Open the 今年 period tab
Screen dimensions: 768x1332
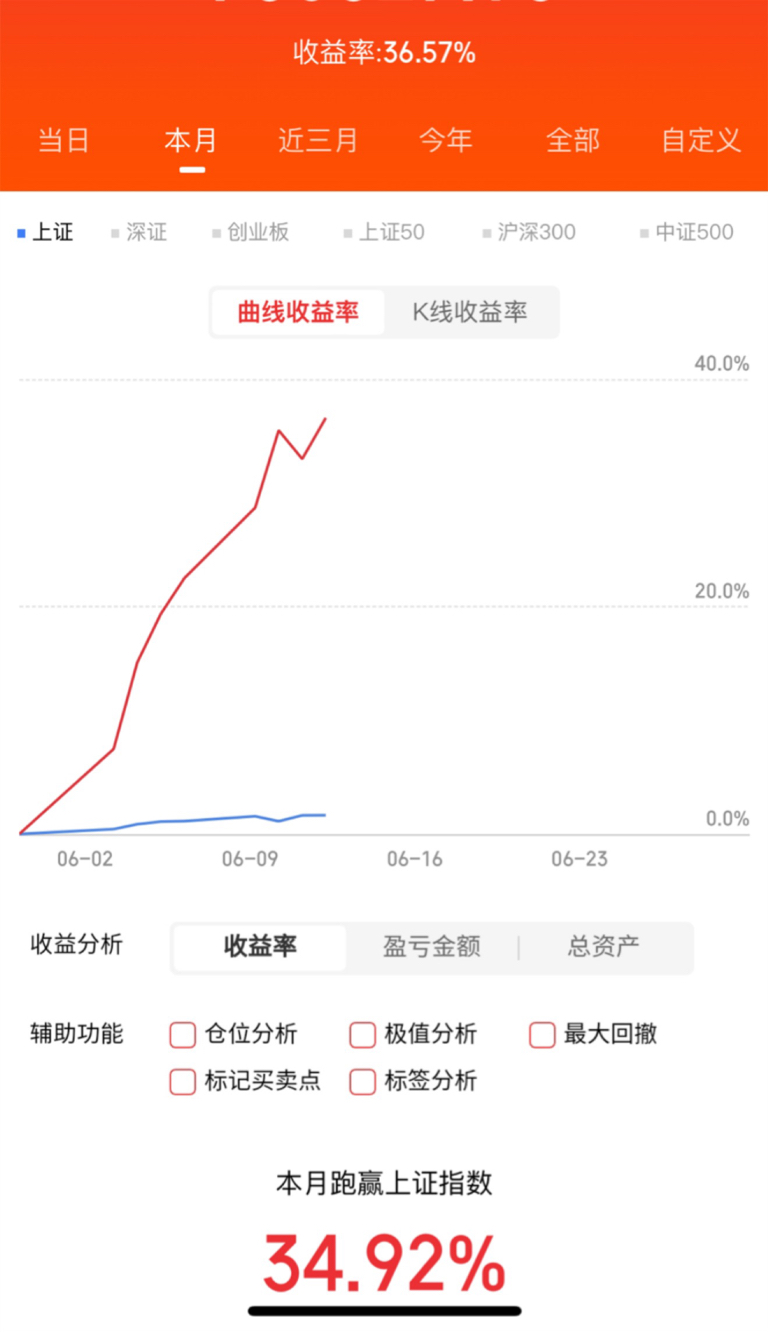(446, 140)
